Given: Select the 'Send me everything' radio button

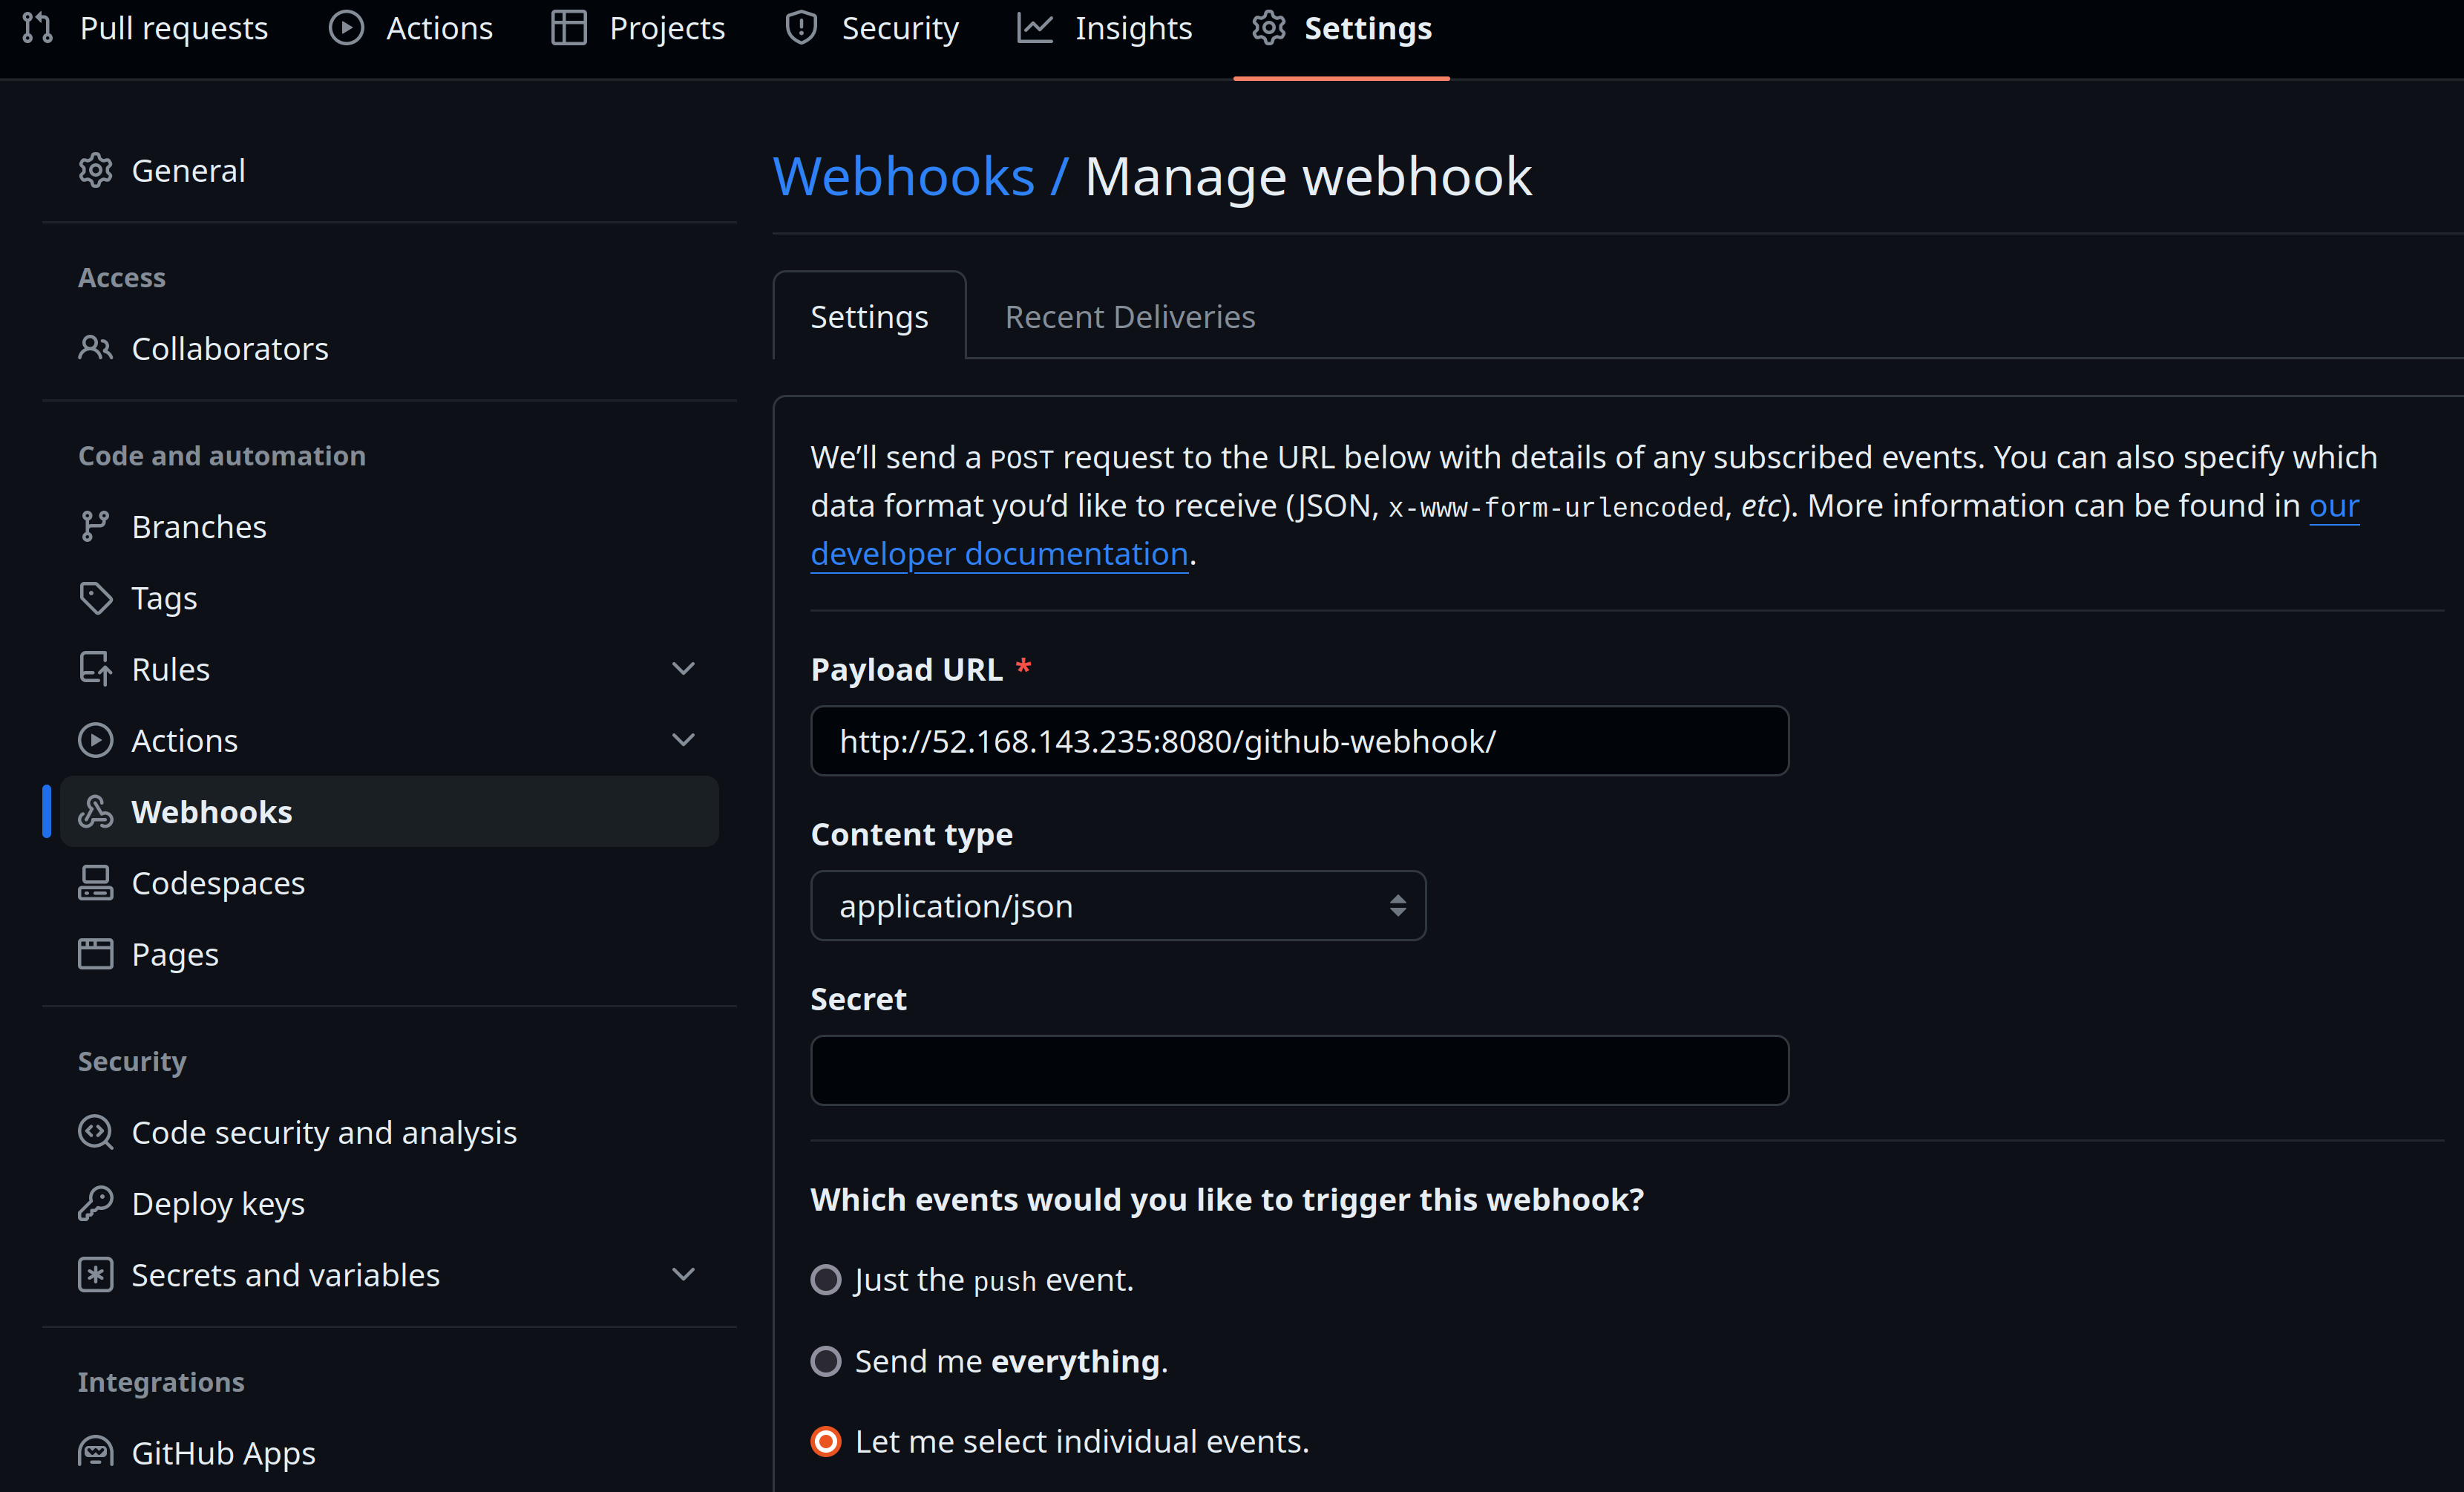Looking at the screenshot, I should (x=826, y=1361).
